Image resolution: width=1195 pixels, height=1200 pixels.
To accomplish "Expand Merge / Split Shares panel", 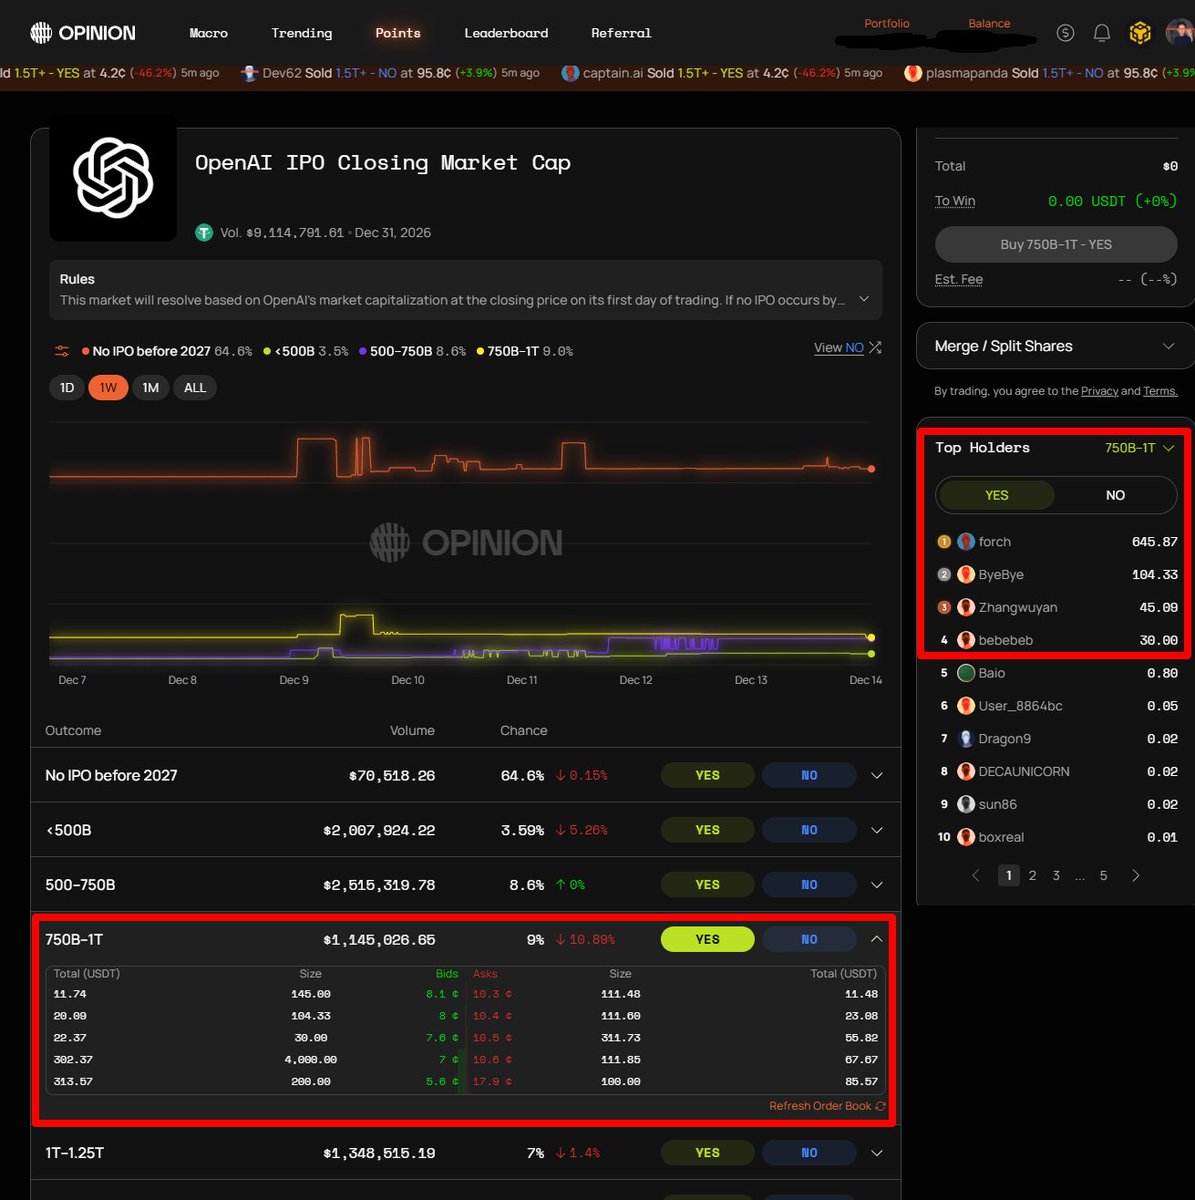I will coord(1168,346).
